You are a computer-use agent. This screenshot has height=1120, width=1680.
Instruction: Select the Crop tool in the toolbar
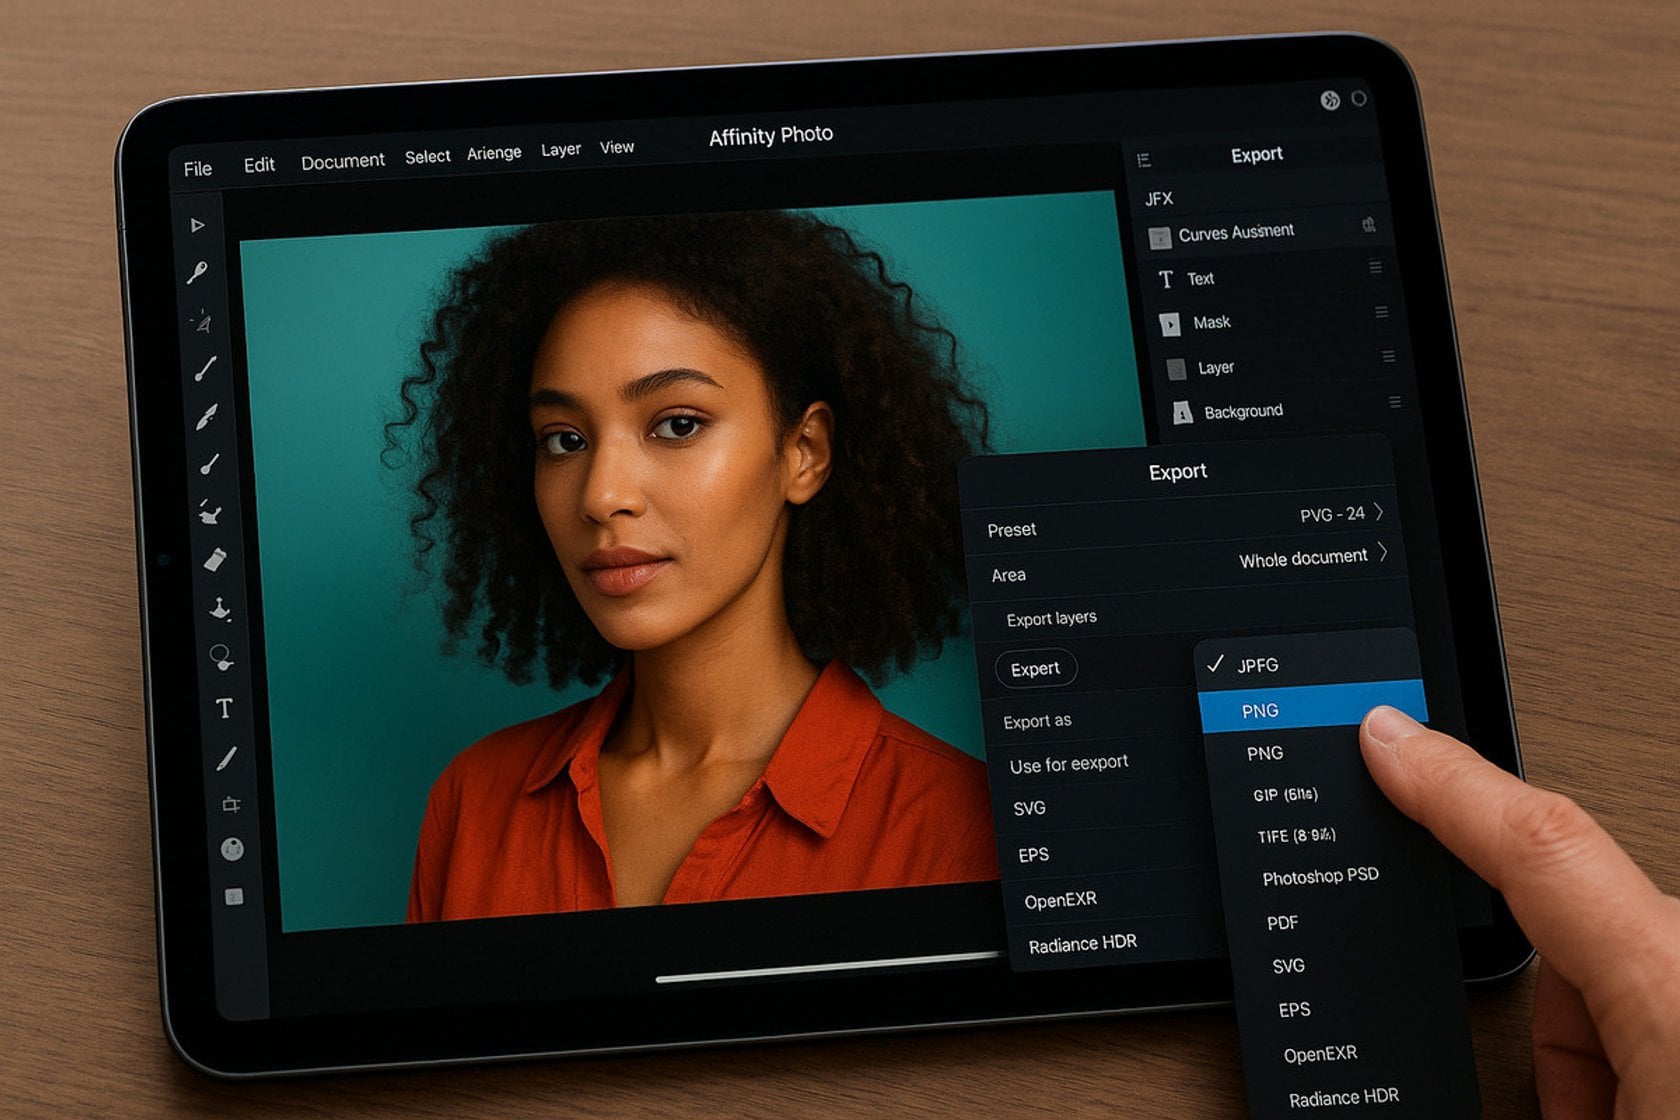click(228, 802)
